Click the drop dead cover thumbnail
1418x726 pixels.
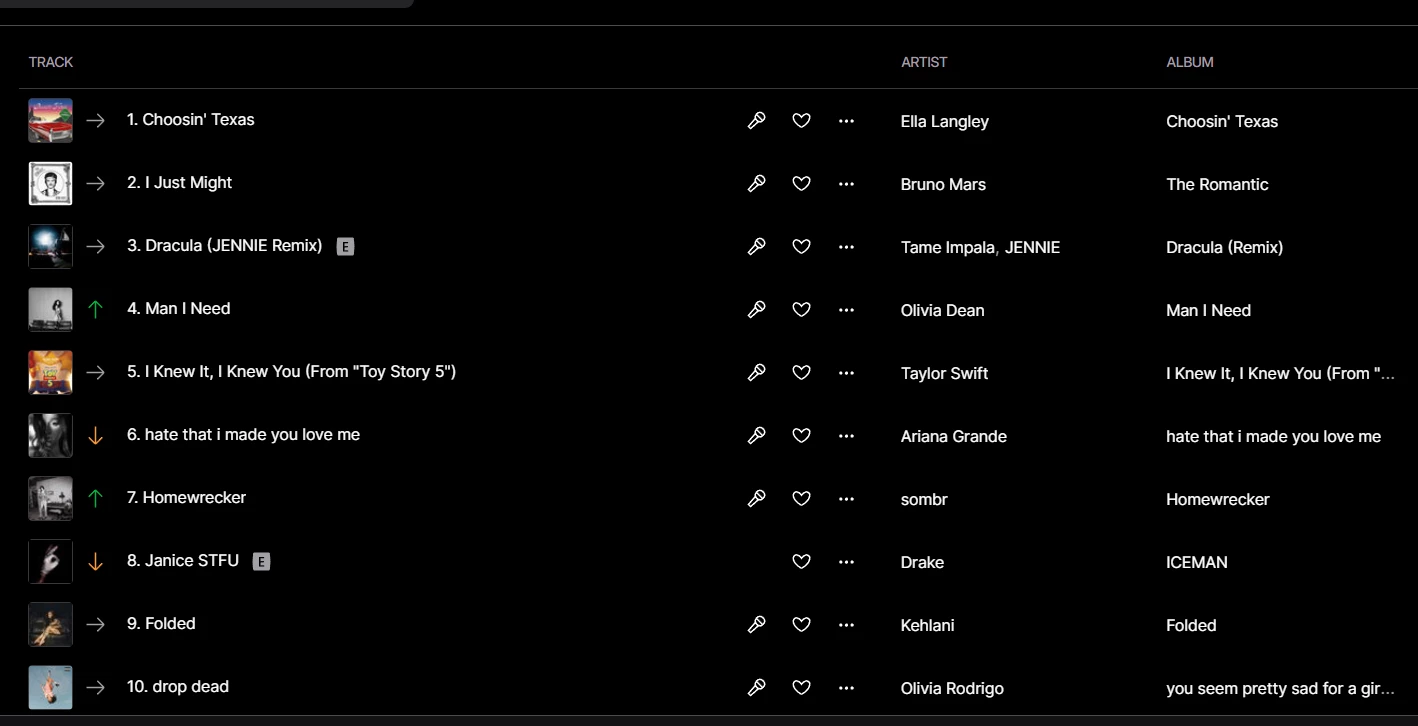coord(50,687)
